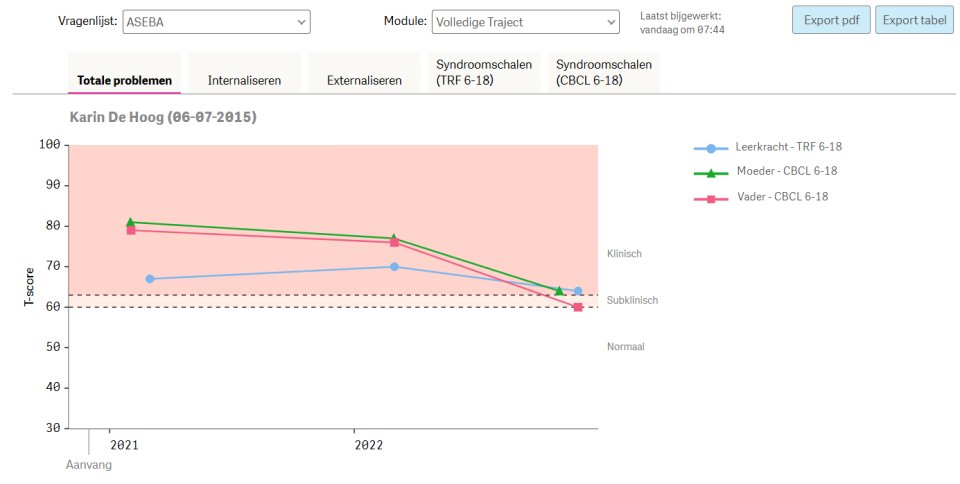Click Vader's pink square point at 2021

click(x=131, y=230)
